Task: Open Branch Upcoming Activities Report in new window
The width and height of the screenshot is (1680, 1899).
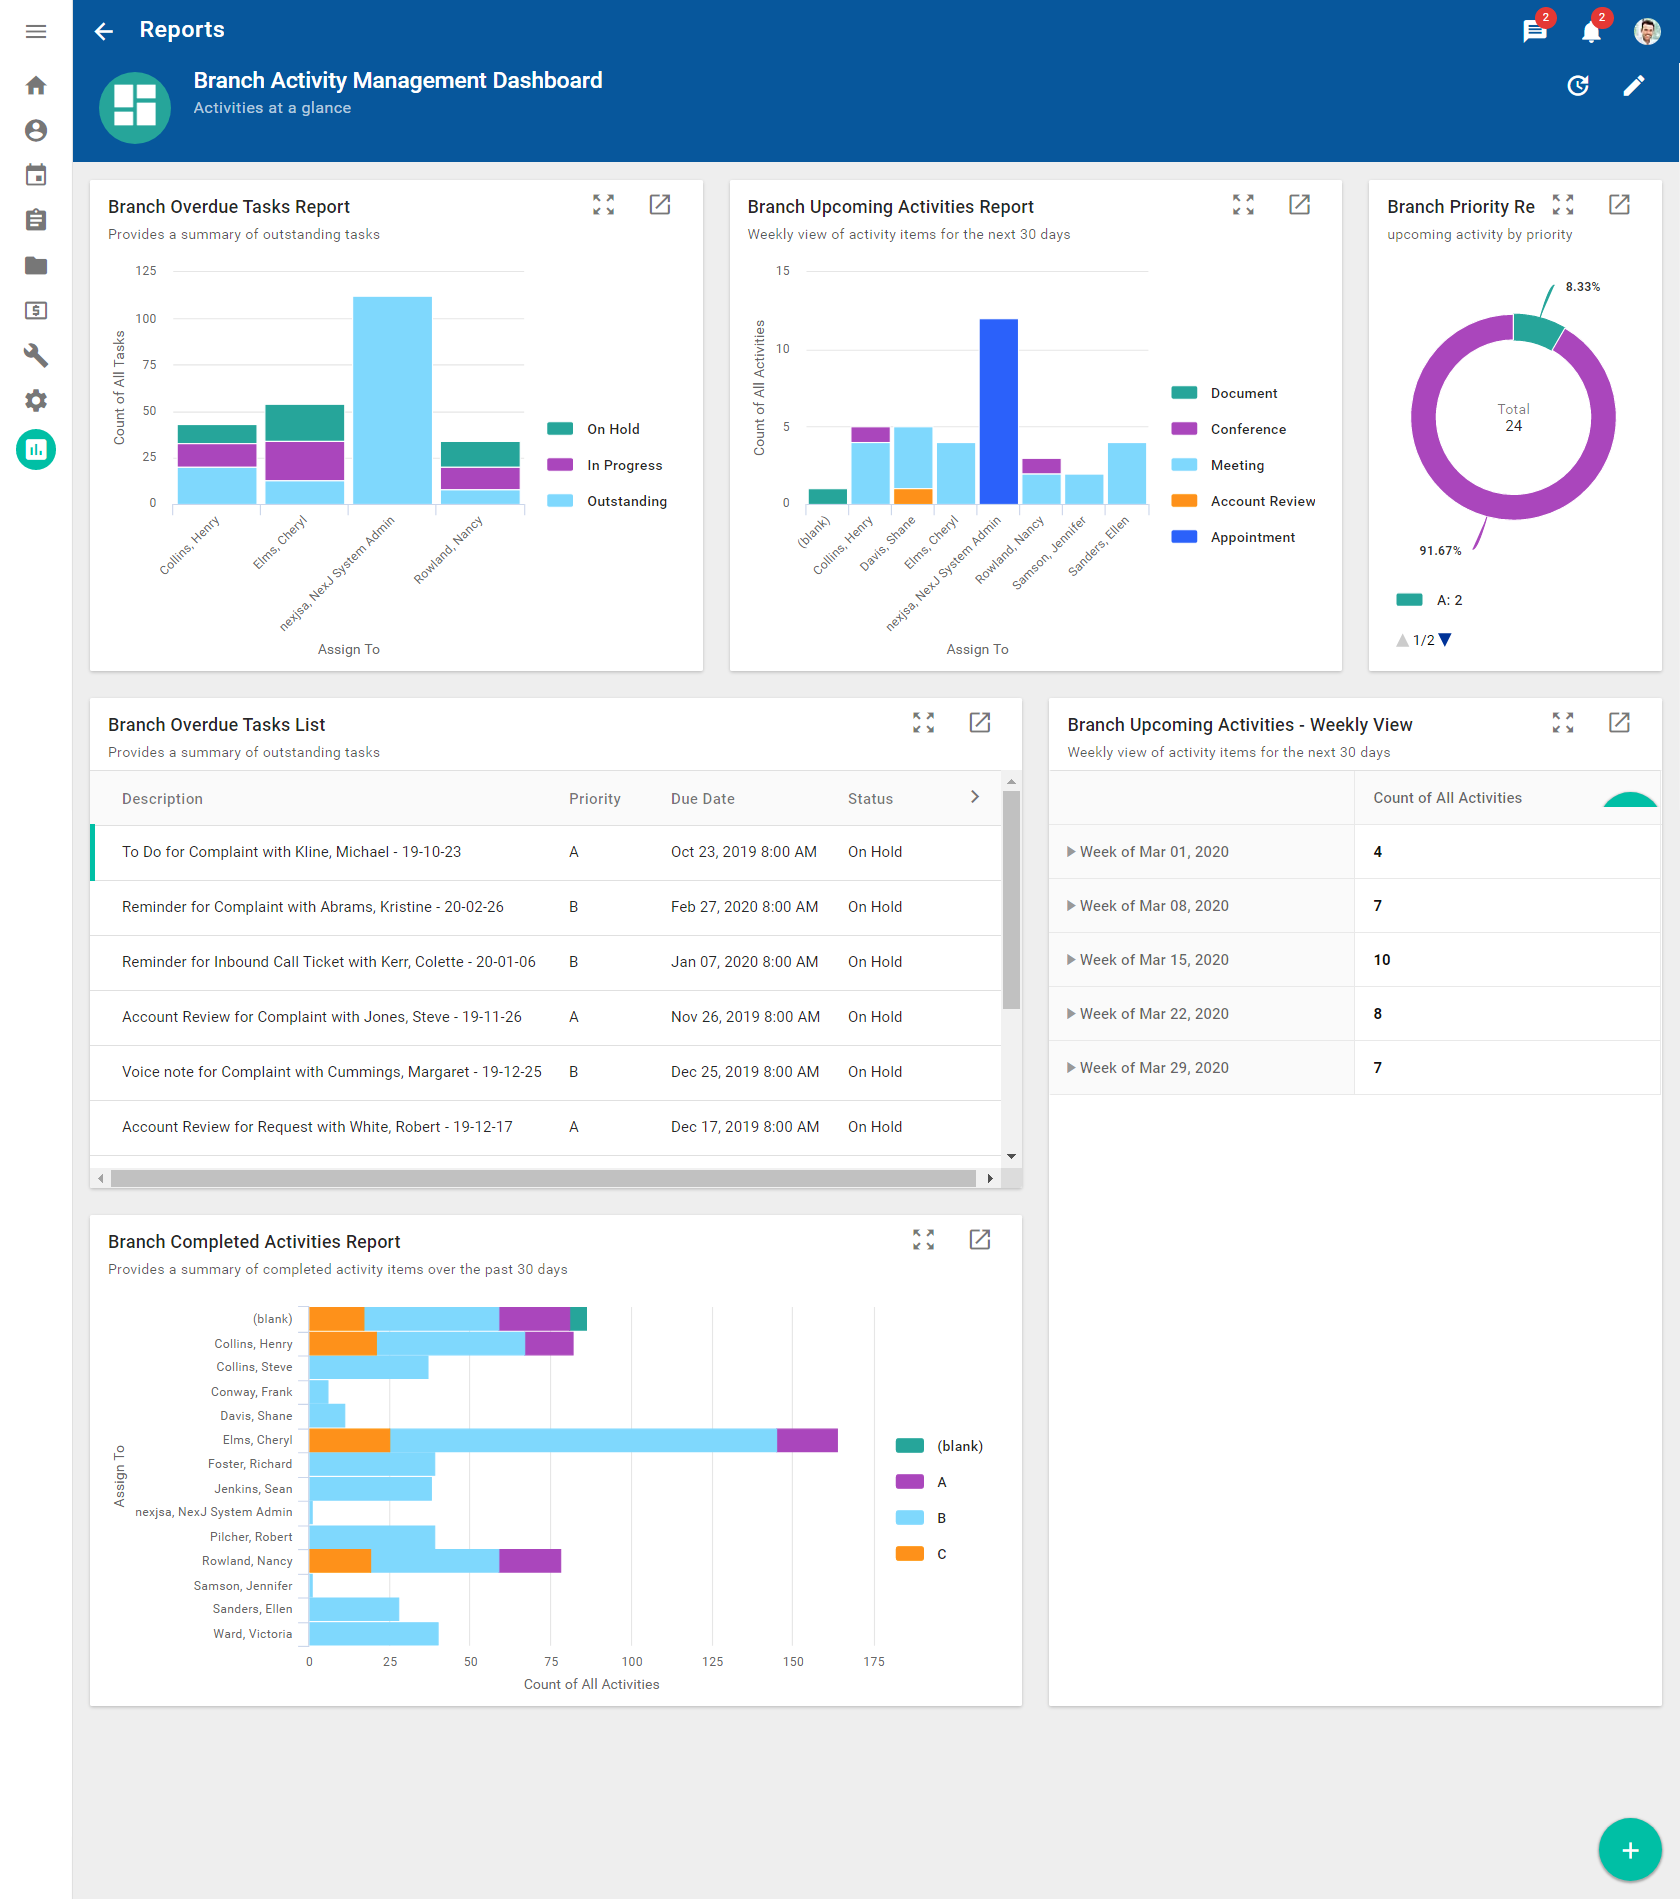Action: (1300, 205)
